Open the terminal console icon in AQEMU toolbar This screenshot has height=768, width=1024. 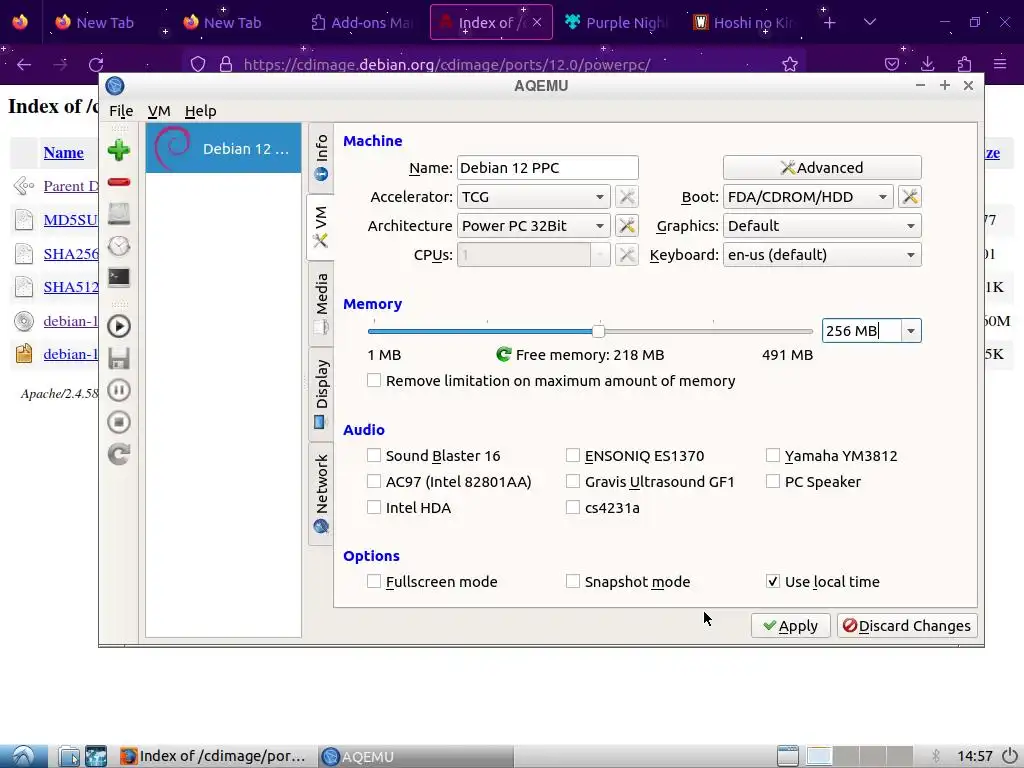click(119, 278)
